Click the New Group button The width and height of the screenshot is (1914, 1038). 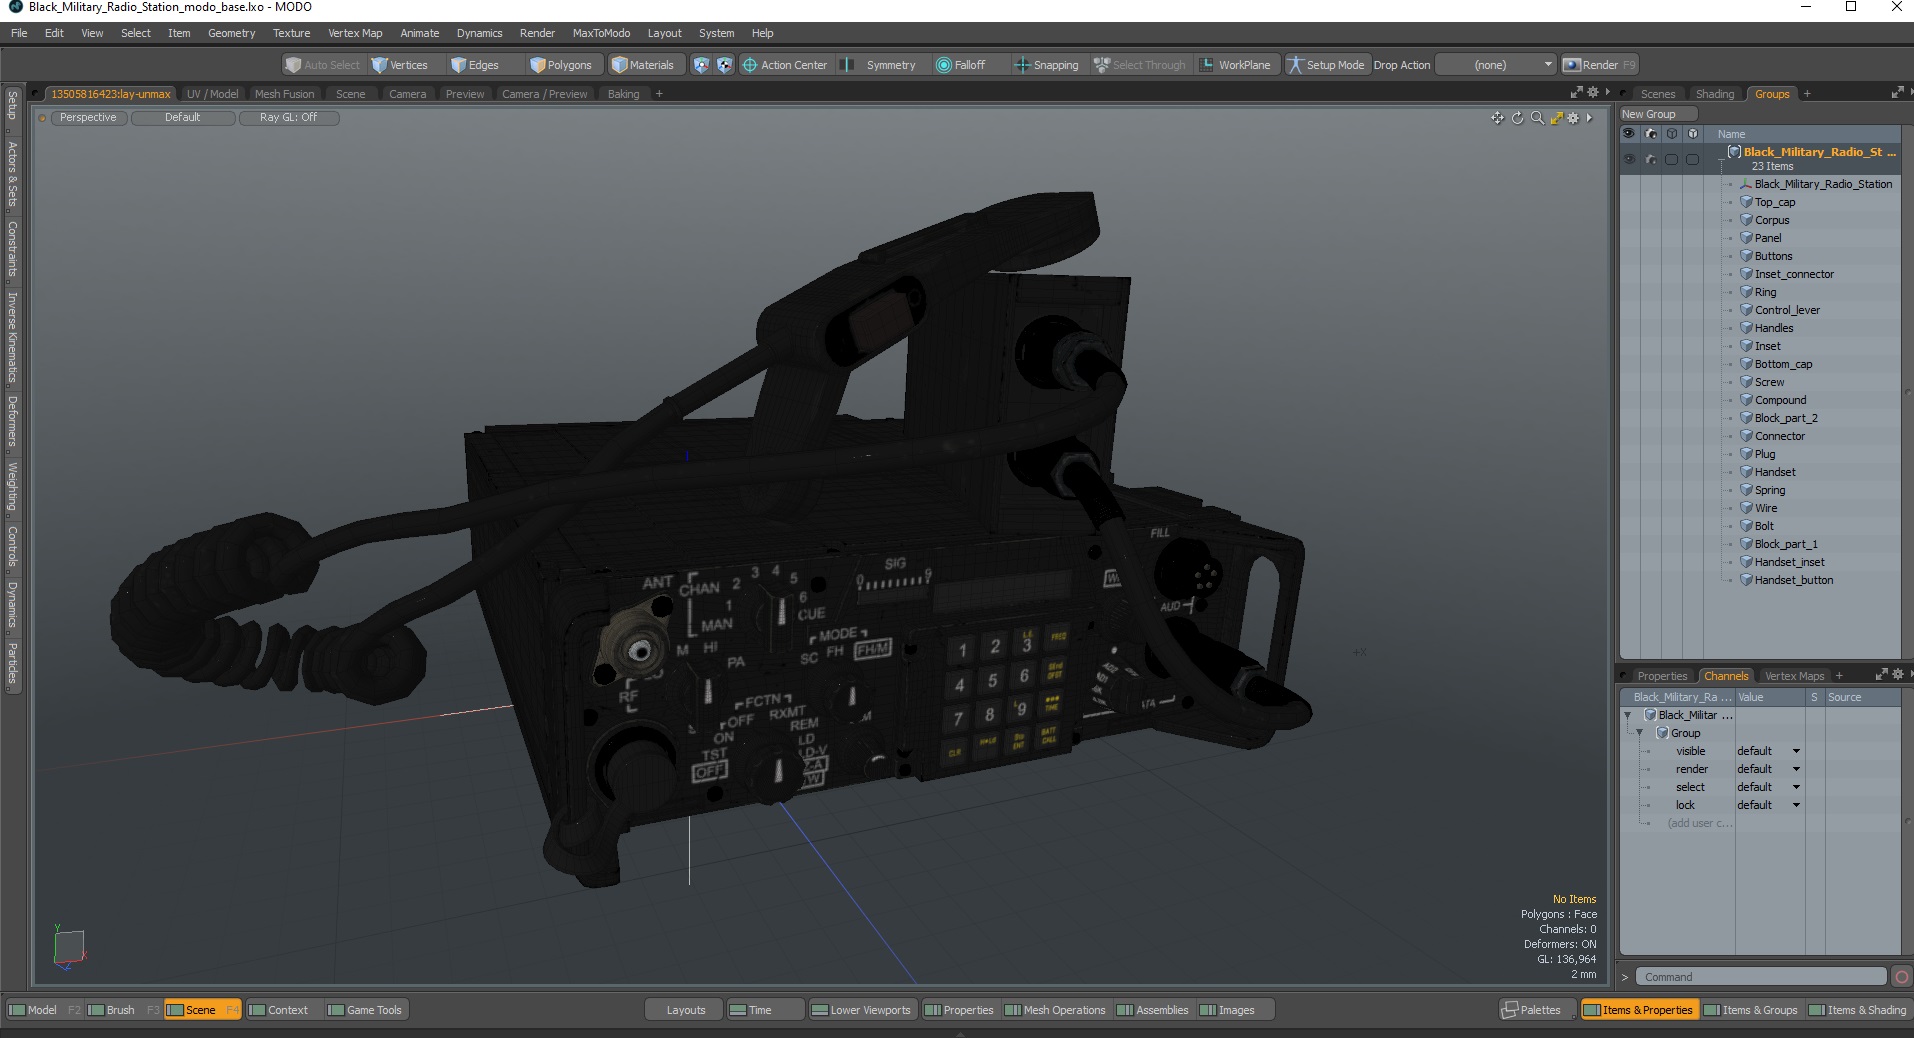coord(1657,114)
